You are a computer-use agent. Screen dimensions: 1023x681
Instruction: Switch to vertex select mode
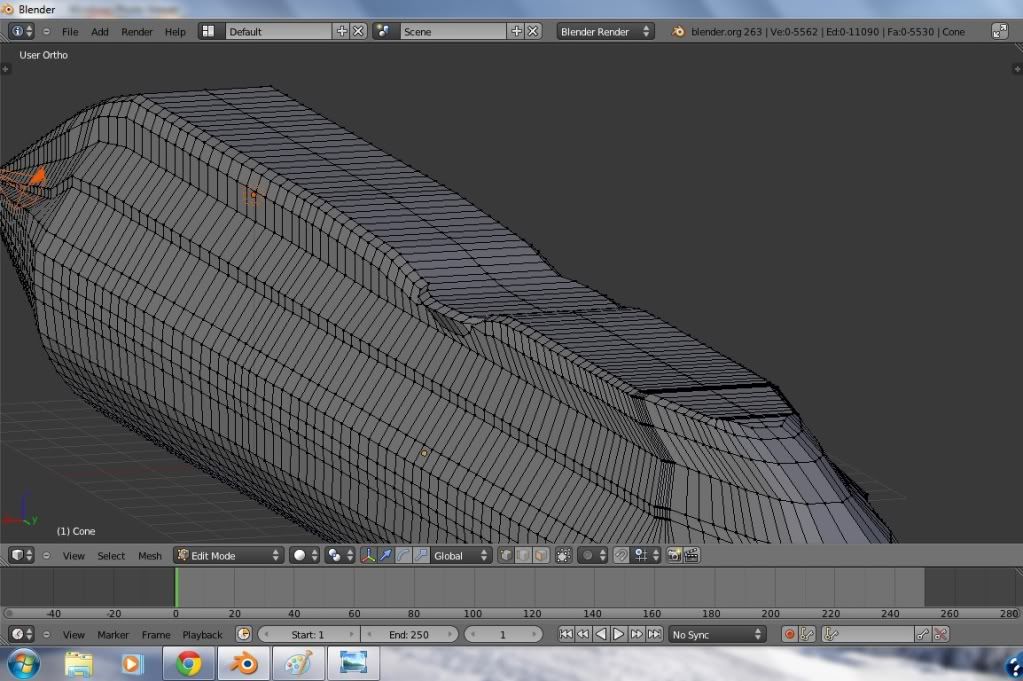(506, 555)
